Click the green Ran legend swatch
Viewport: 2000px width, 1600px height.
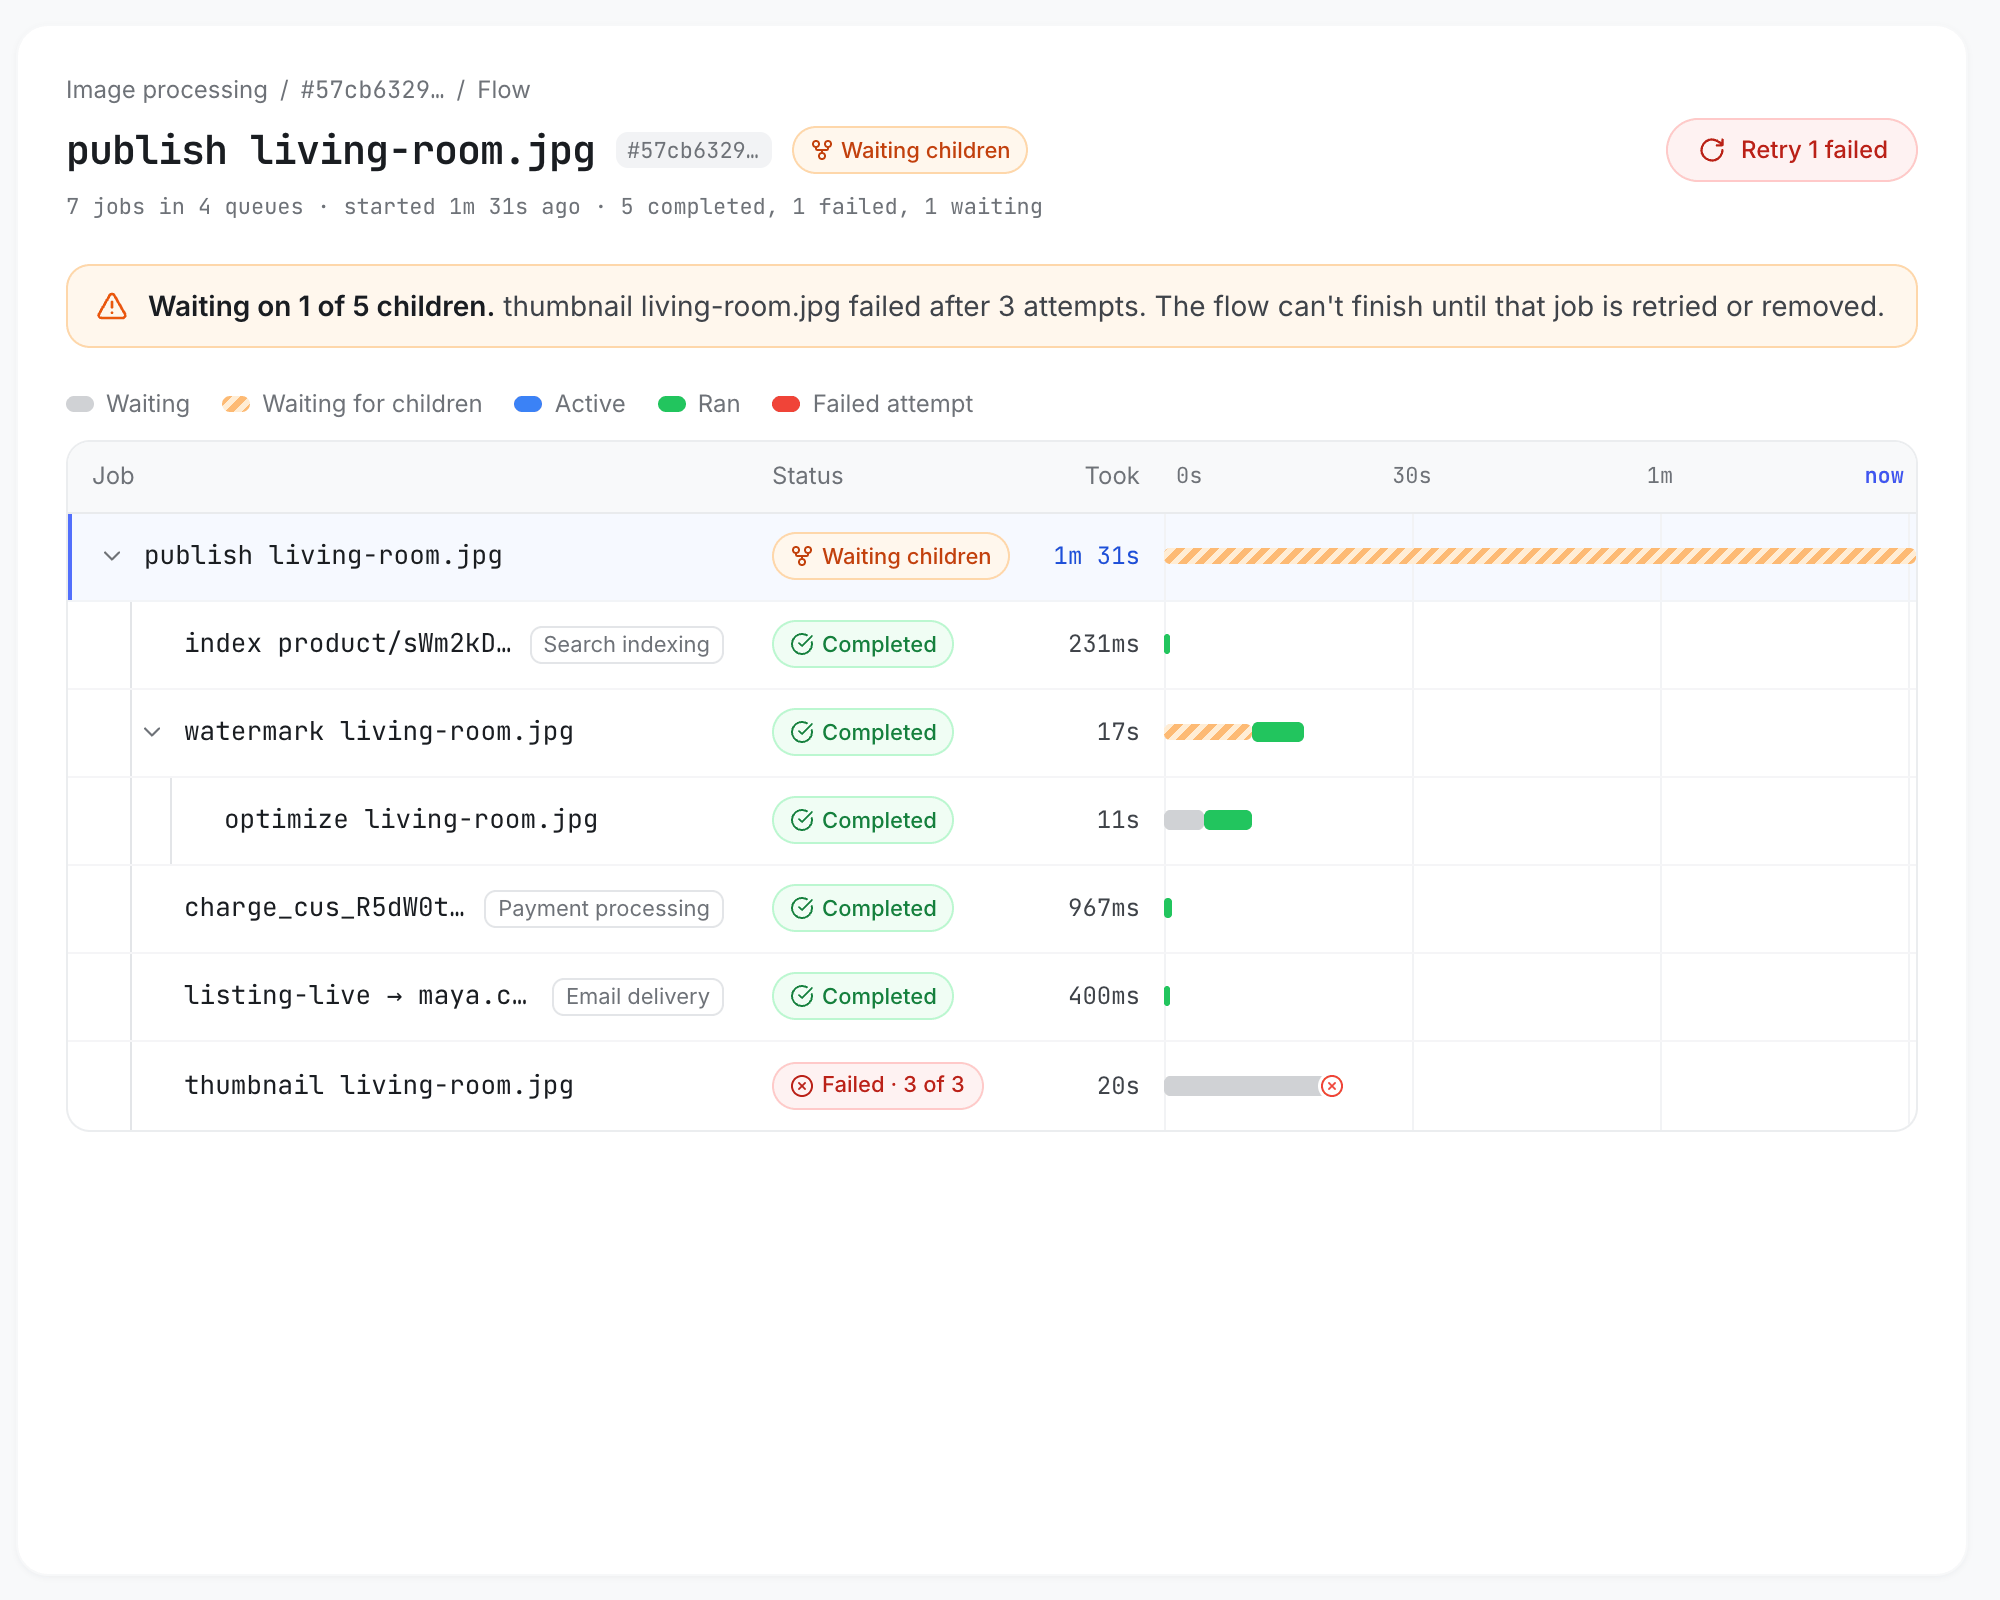[672, 404]
